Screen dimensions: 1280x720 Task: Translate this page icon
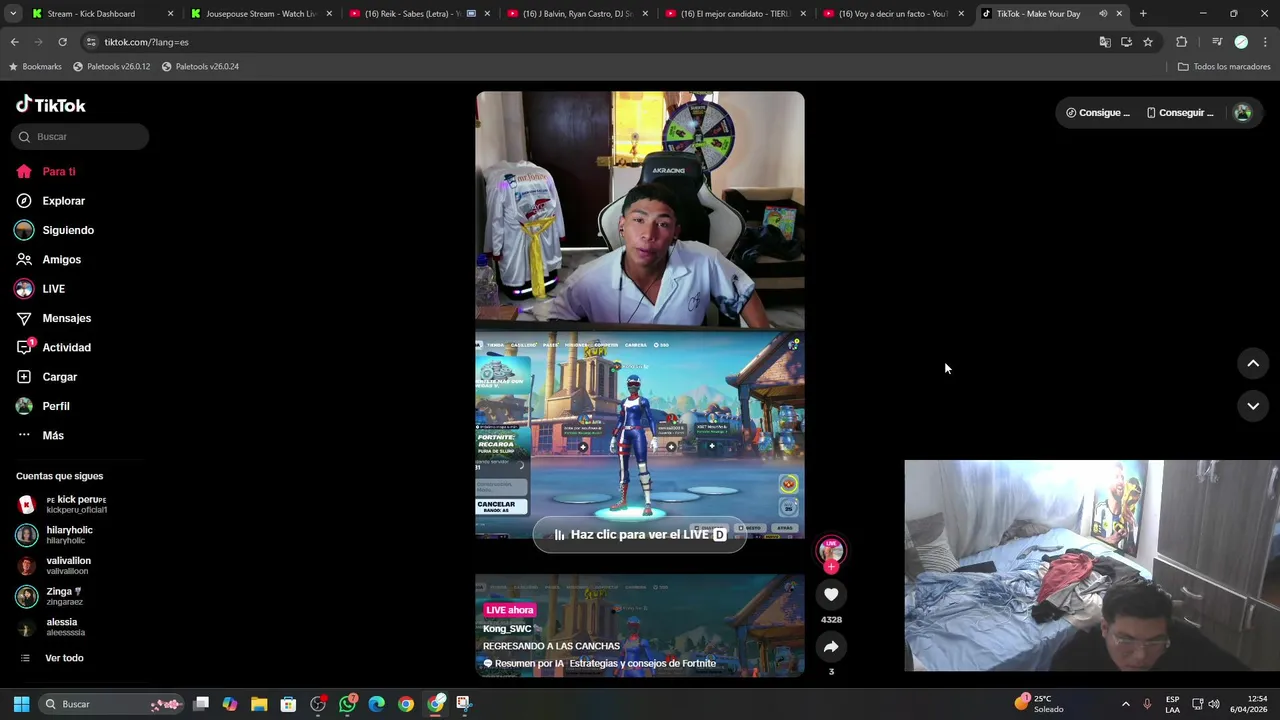click(x=1105, y=42)
